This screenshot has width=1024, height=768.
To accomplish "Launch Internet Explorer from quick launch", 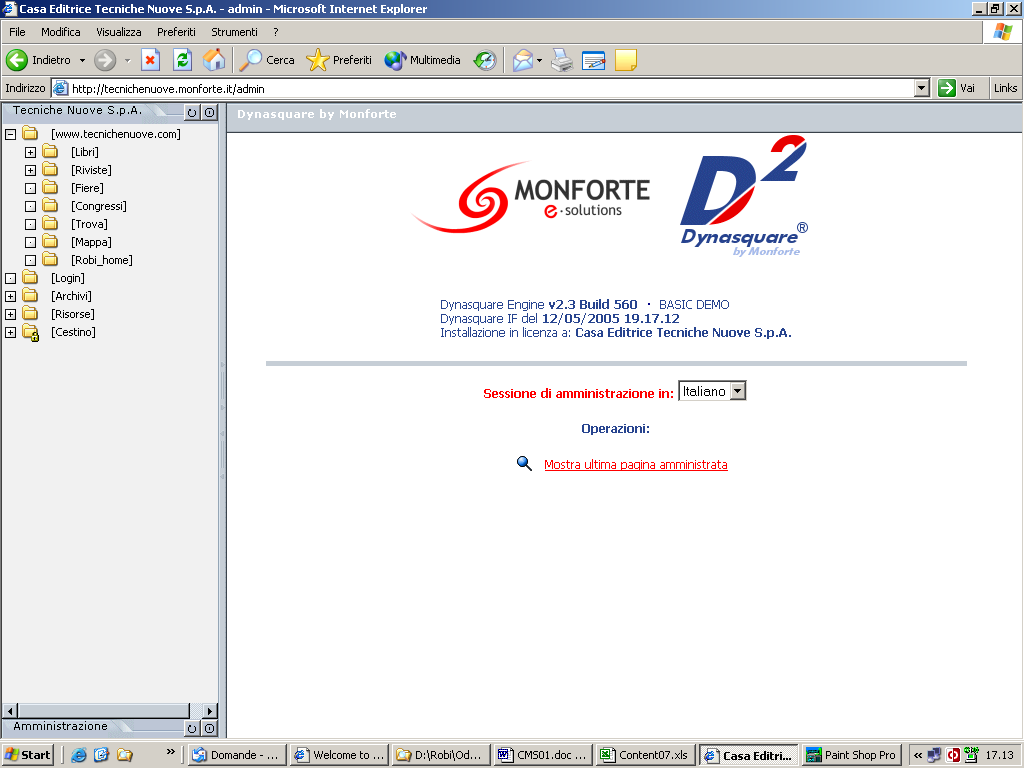I will 78,755.
